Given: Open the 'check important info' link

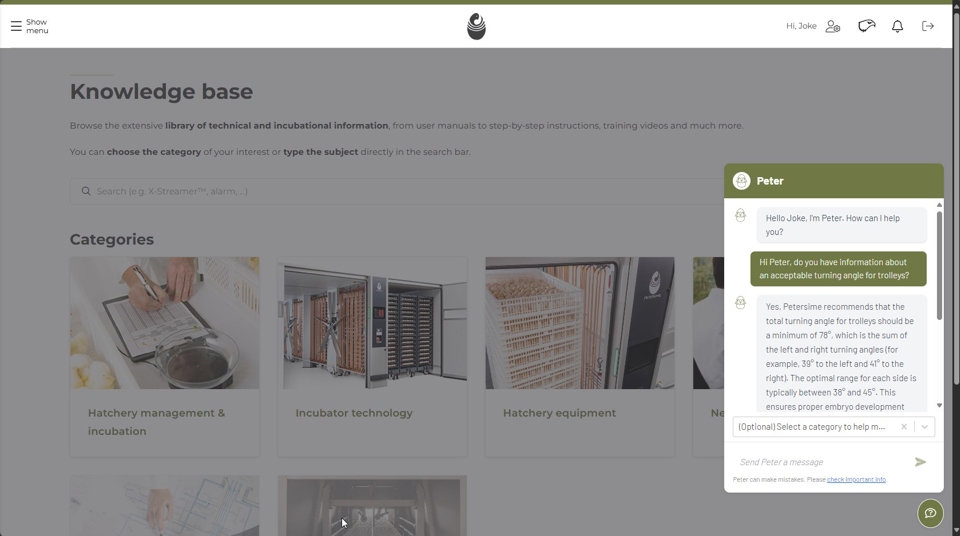Looking at the screenshot, I should (x=856, y=480).
